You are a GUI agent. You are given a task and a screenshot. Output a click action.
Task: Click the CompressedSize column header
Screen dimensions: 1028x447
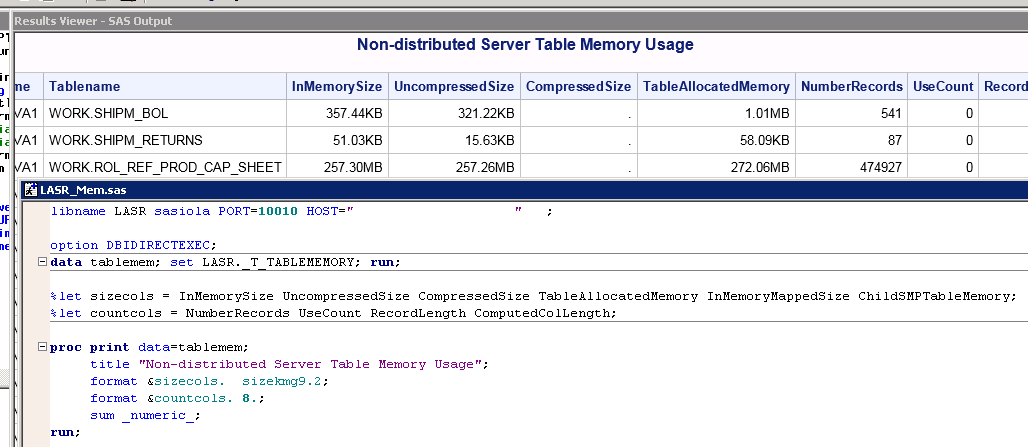pos(578,86)
